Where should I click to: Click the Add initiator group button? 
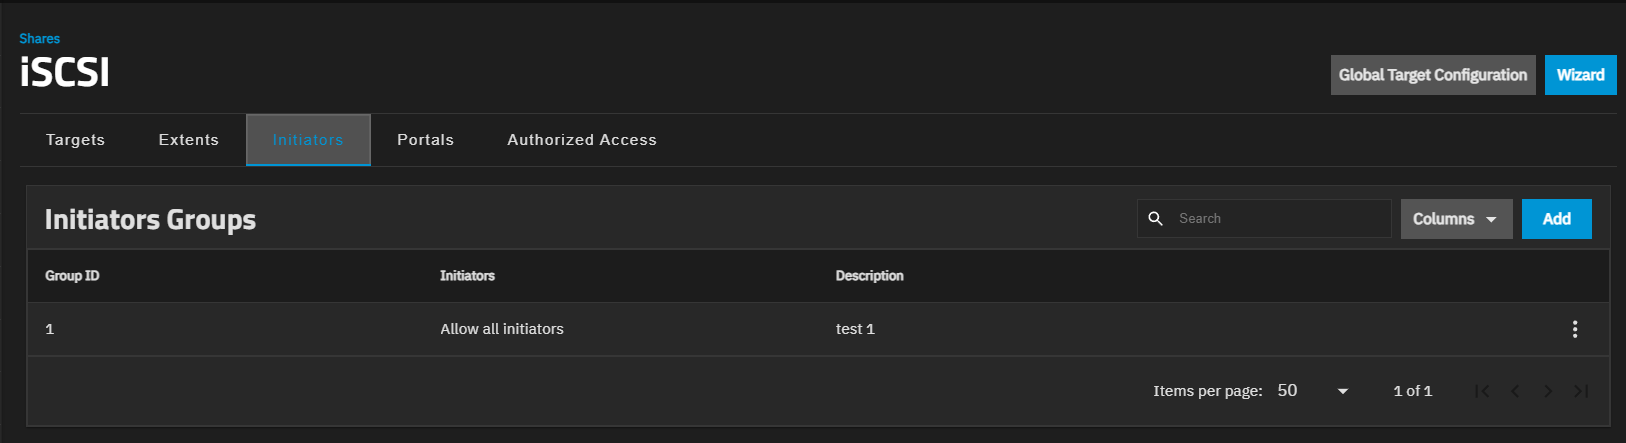point(1556,219)
